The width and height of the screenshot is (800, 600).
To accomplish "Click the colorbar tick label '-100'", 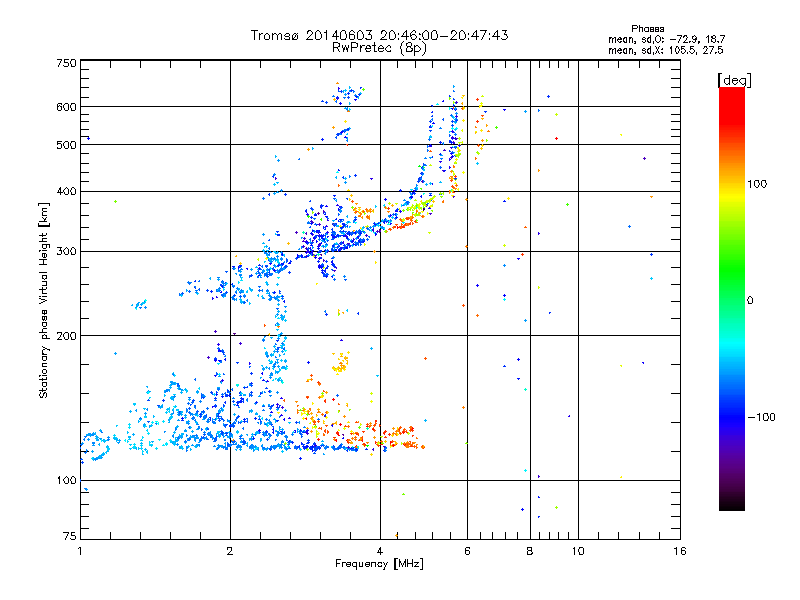I will (x=761, y=417).
